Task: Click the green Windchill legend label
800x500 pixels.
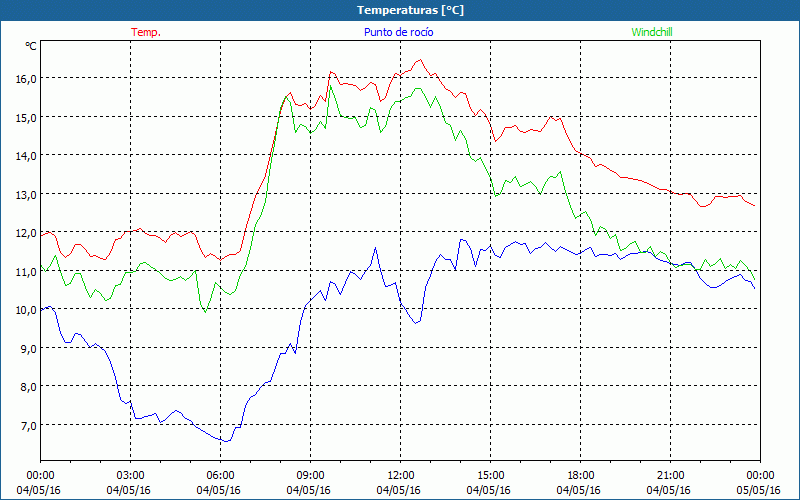Action: (x=652, y=32)
